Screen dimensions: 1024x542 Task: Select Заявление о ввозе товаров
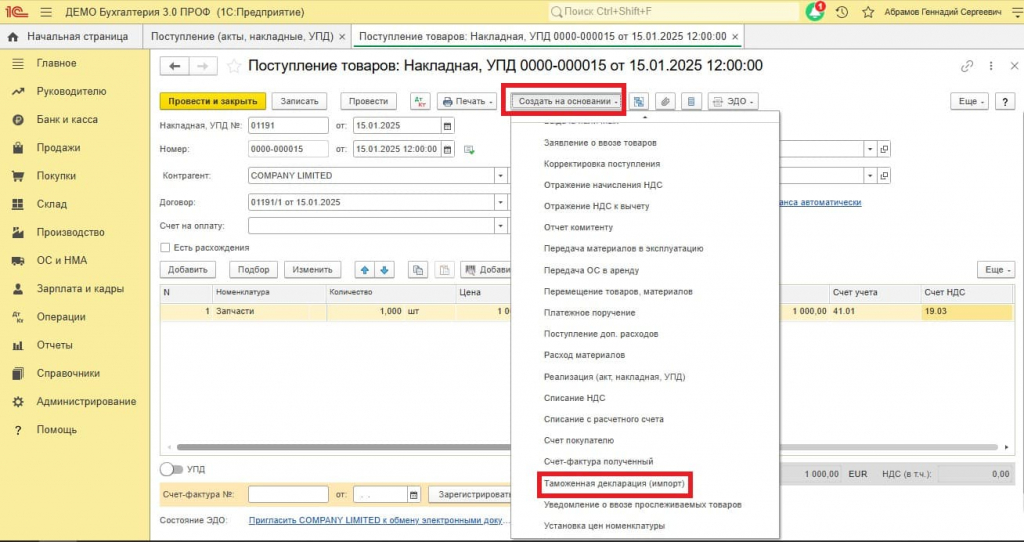[600, 142]
